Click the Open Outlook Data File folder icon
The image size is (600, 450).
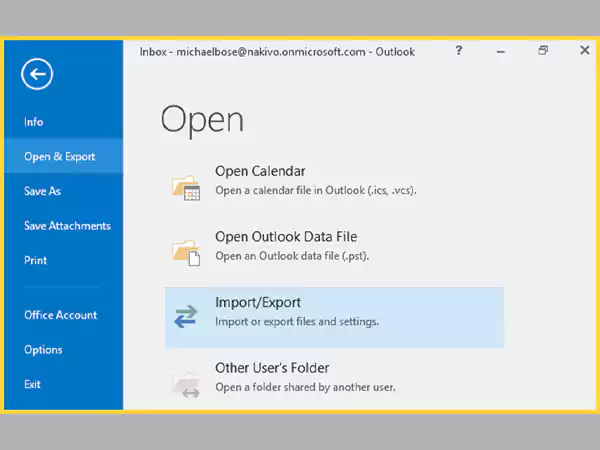pyautogui.click(x=186, y=253)
